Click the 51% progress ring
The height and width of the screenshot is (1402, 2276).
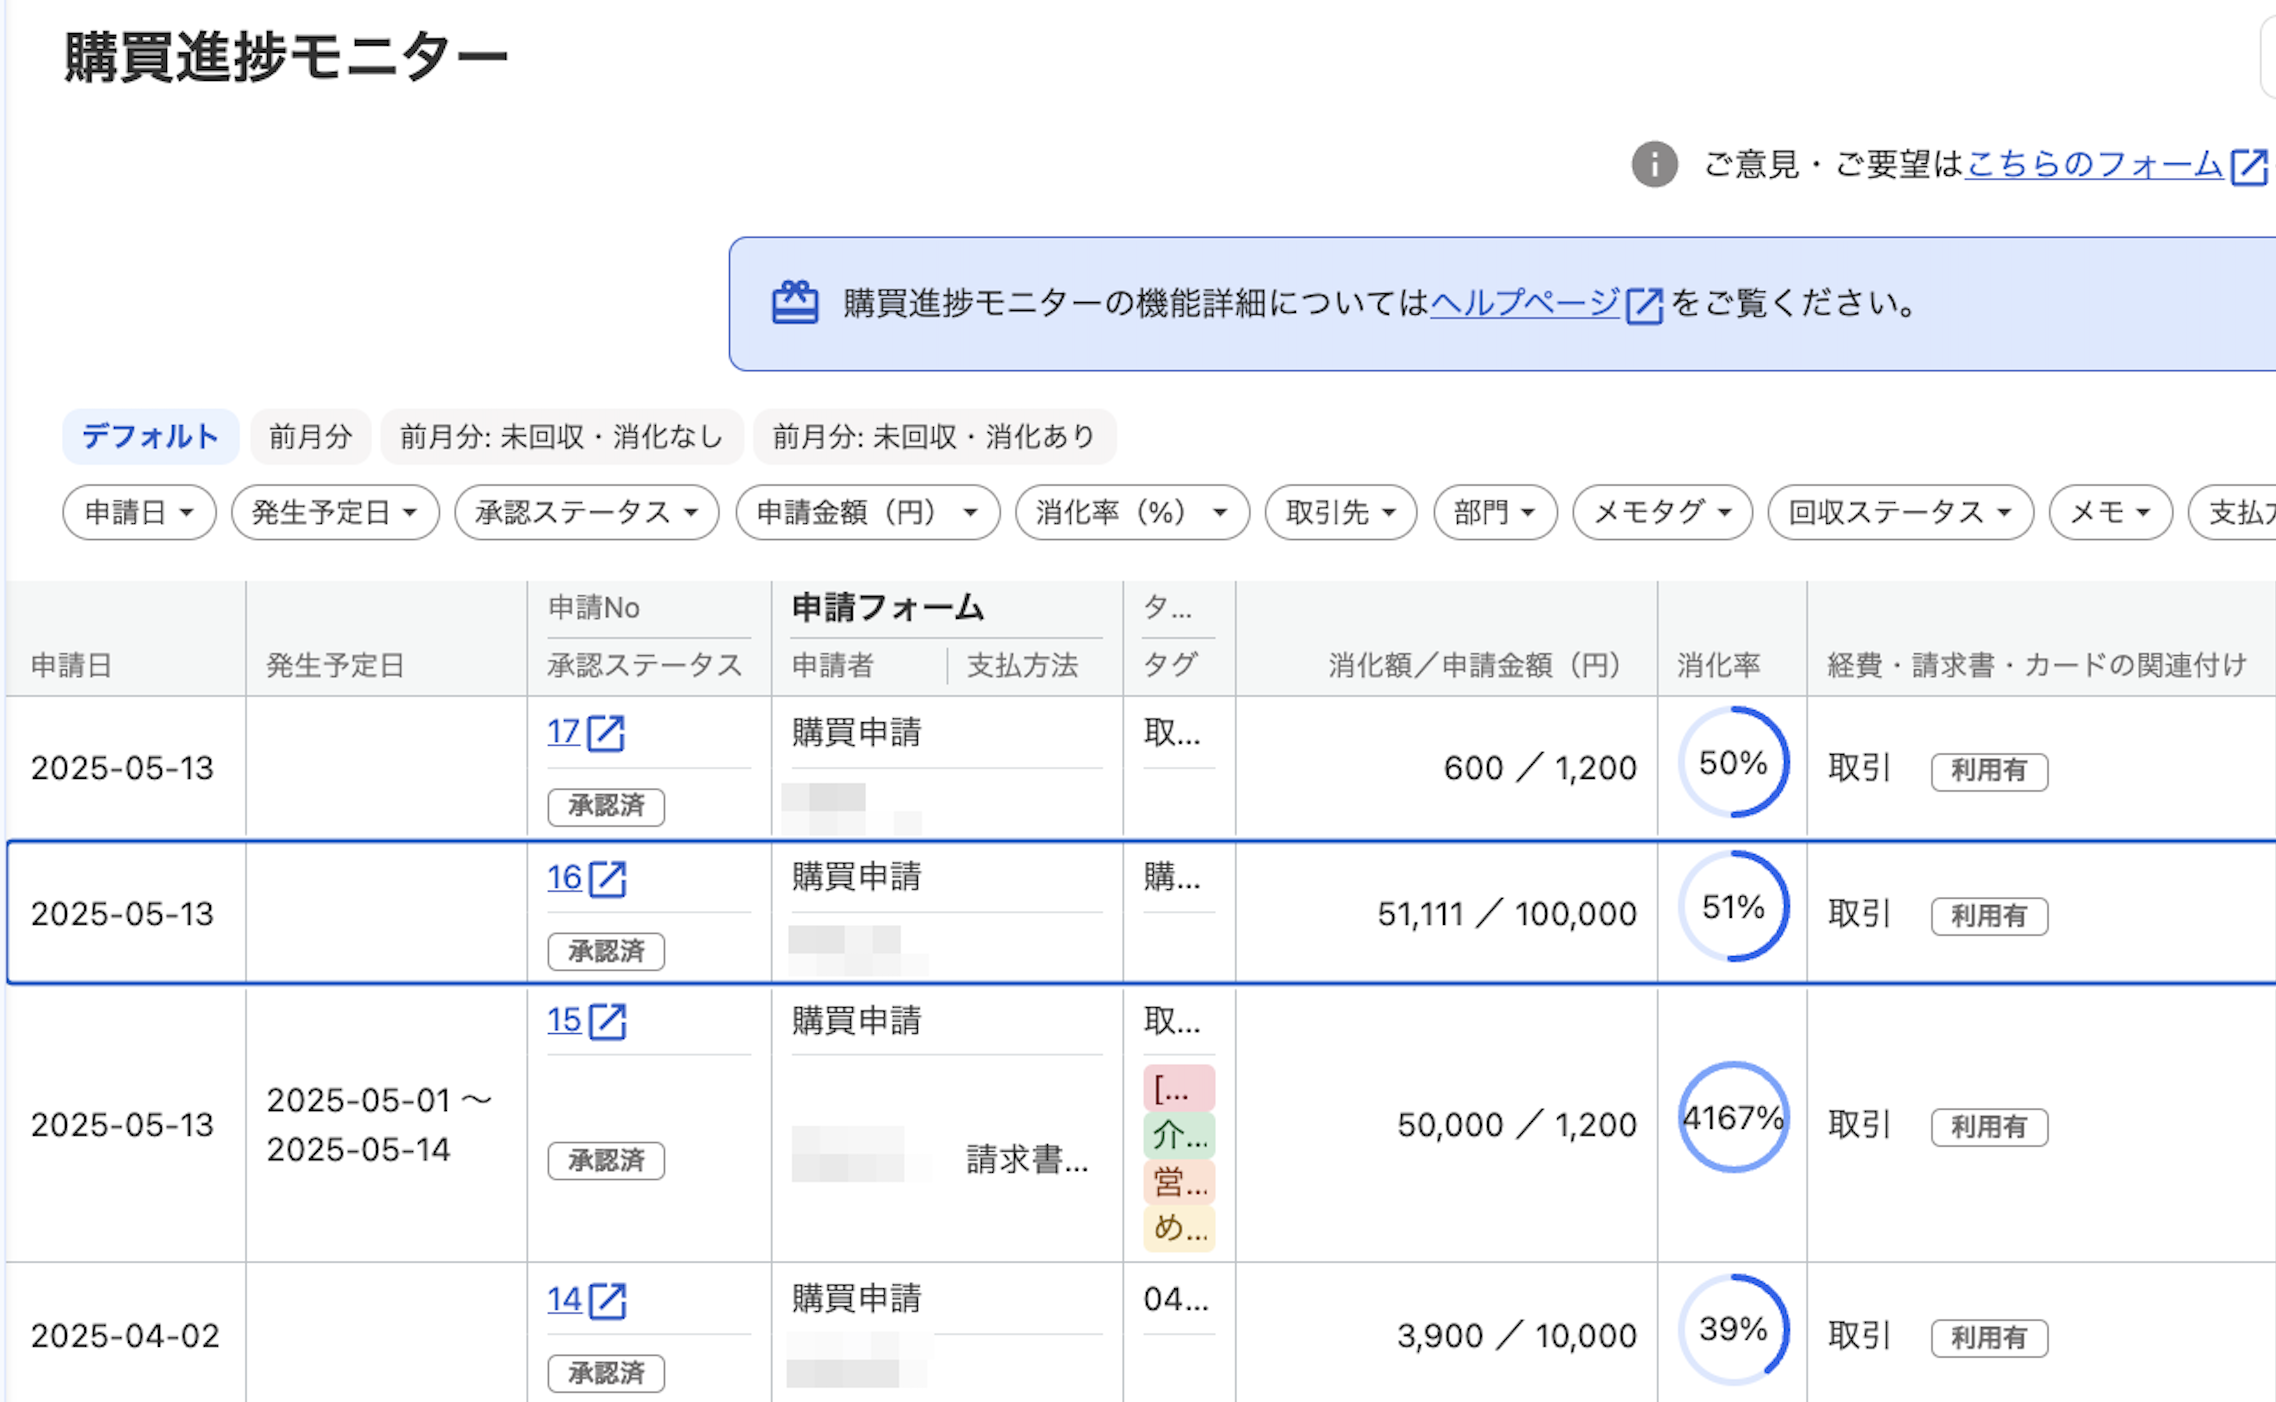pyautogui.click(x=1733, y=907)
